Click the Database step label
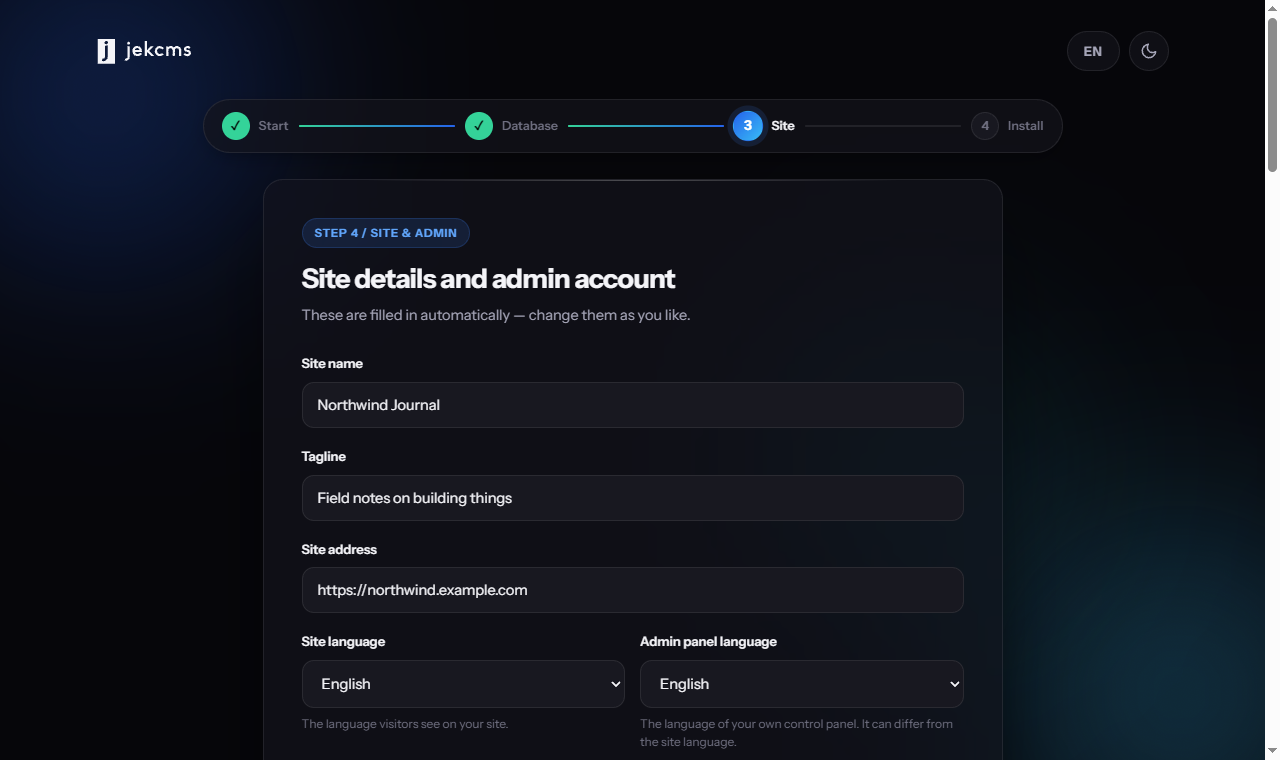Screen dimensions: 1280x760 (x=530, y=126)
